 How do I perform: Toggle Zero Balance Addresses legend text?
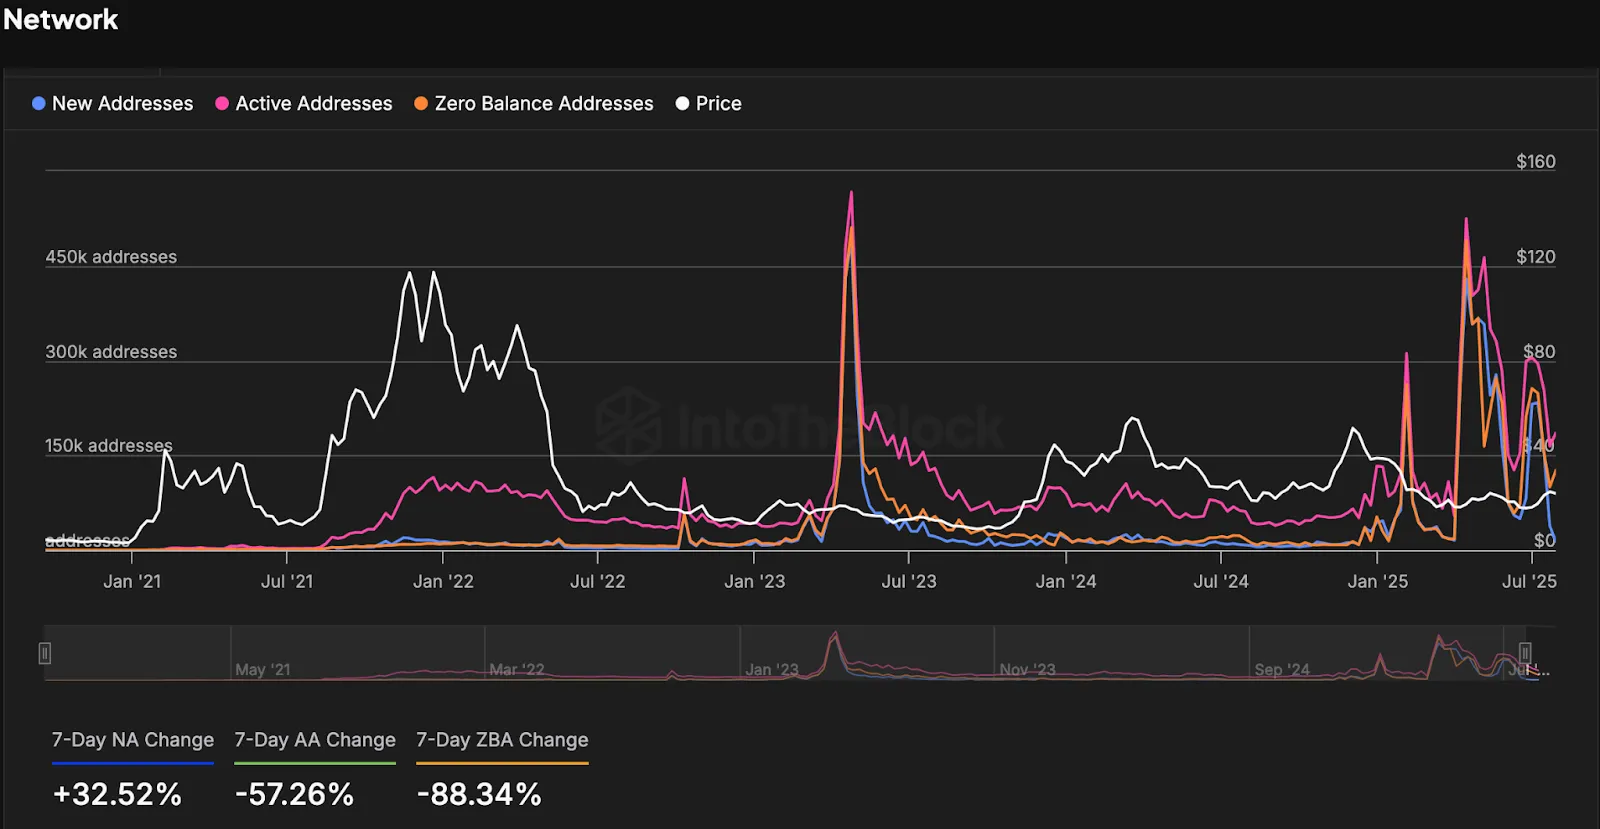[x=543, y=104]
